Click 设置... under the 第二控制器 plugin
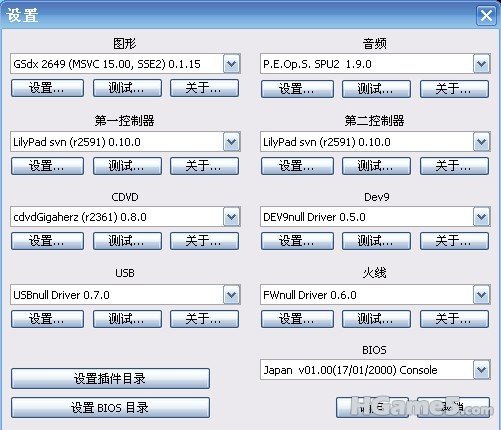501x430 pixels. (x=297, y=166)
